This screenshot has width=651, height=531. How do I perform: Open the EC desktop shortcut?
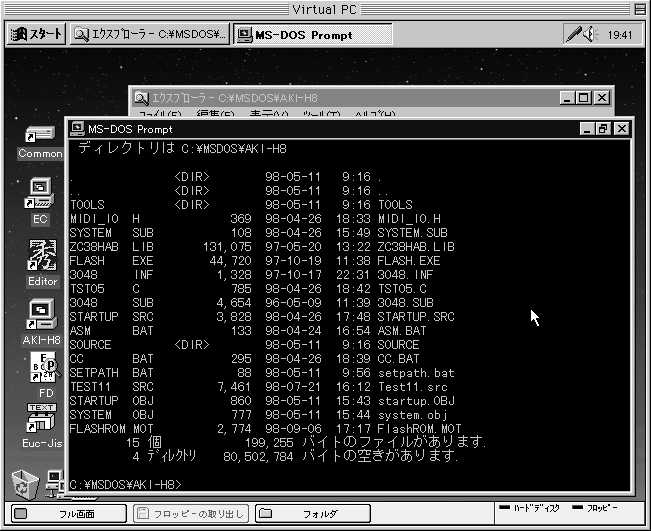[39, 193]
